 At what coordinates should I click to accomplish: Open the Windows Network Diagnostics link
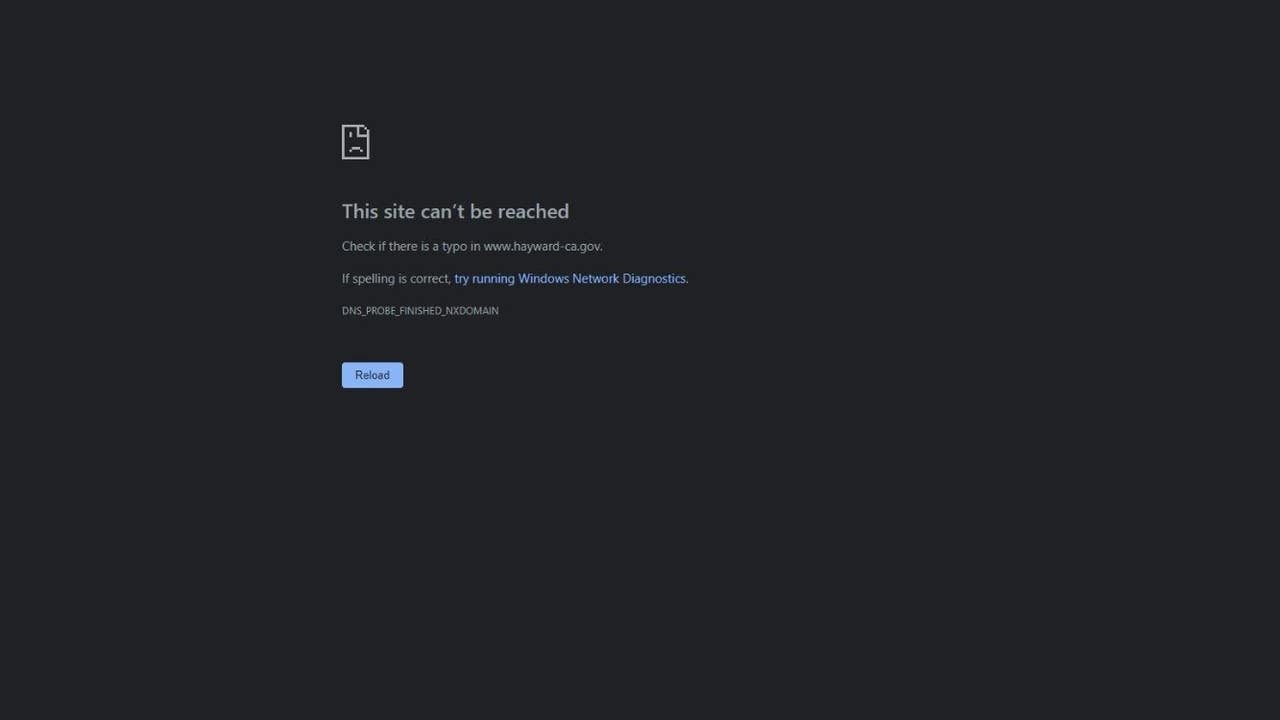(571, 278)
